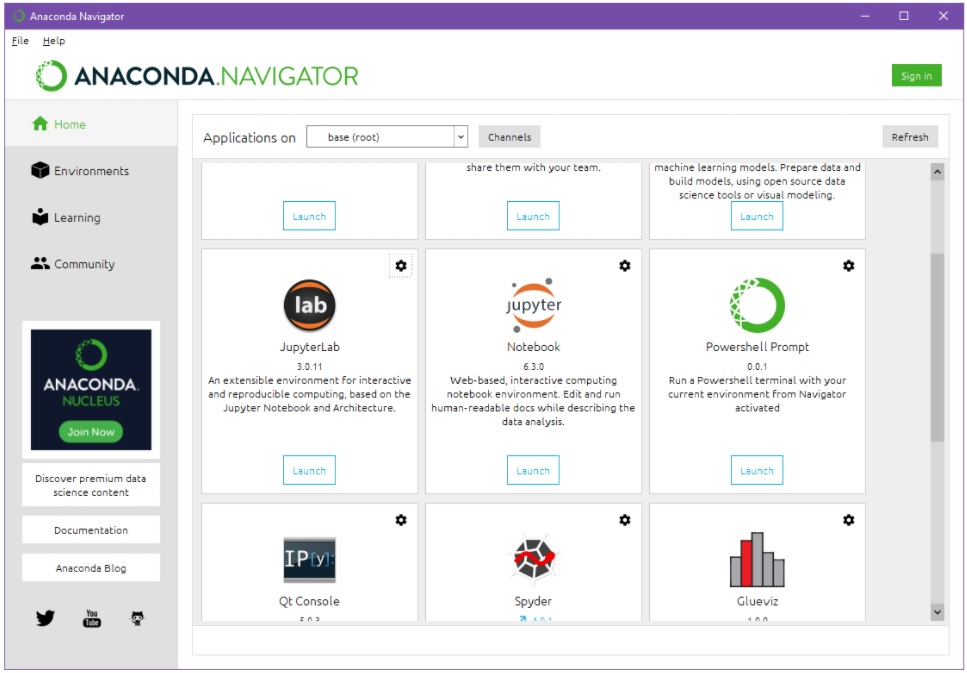Click the scrollbar down arrow

coord(937,611)
